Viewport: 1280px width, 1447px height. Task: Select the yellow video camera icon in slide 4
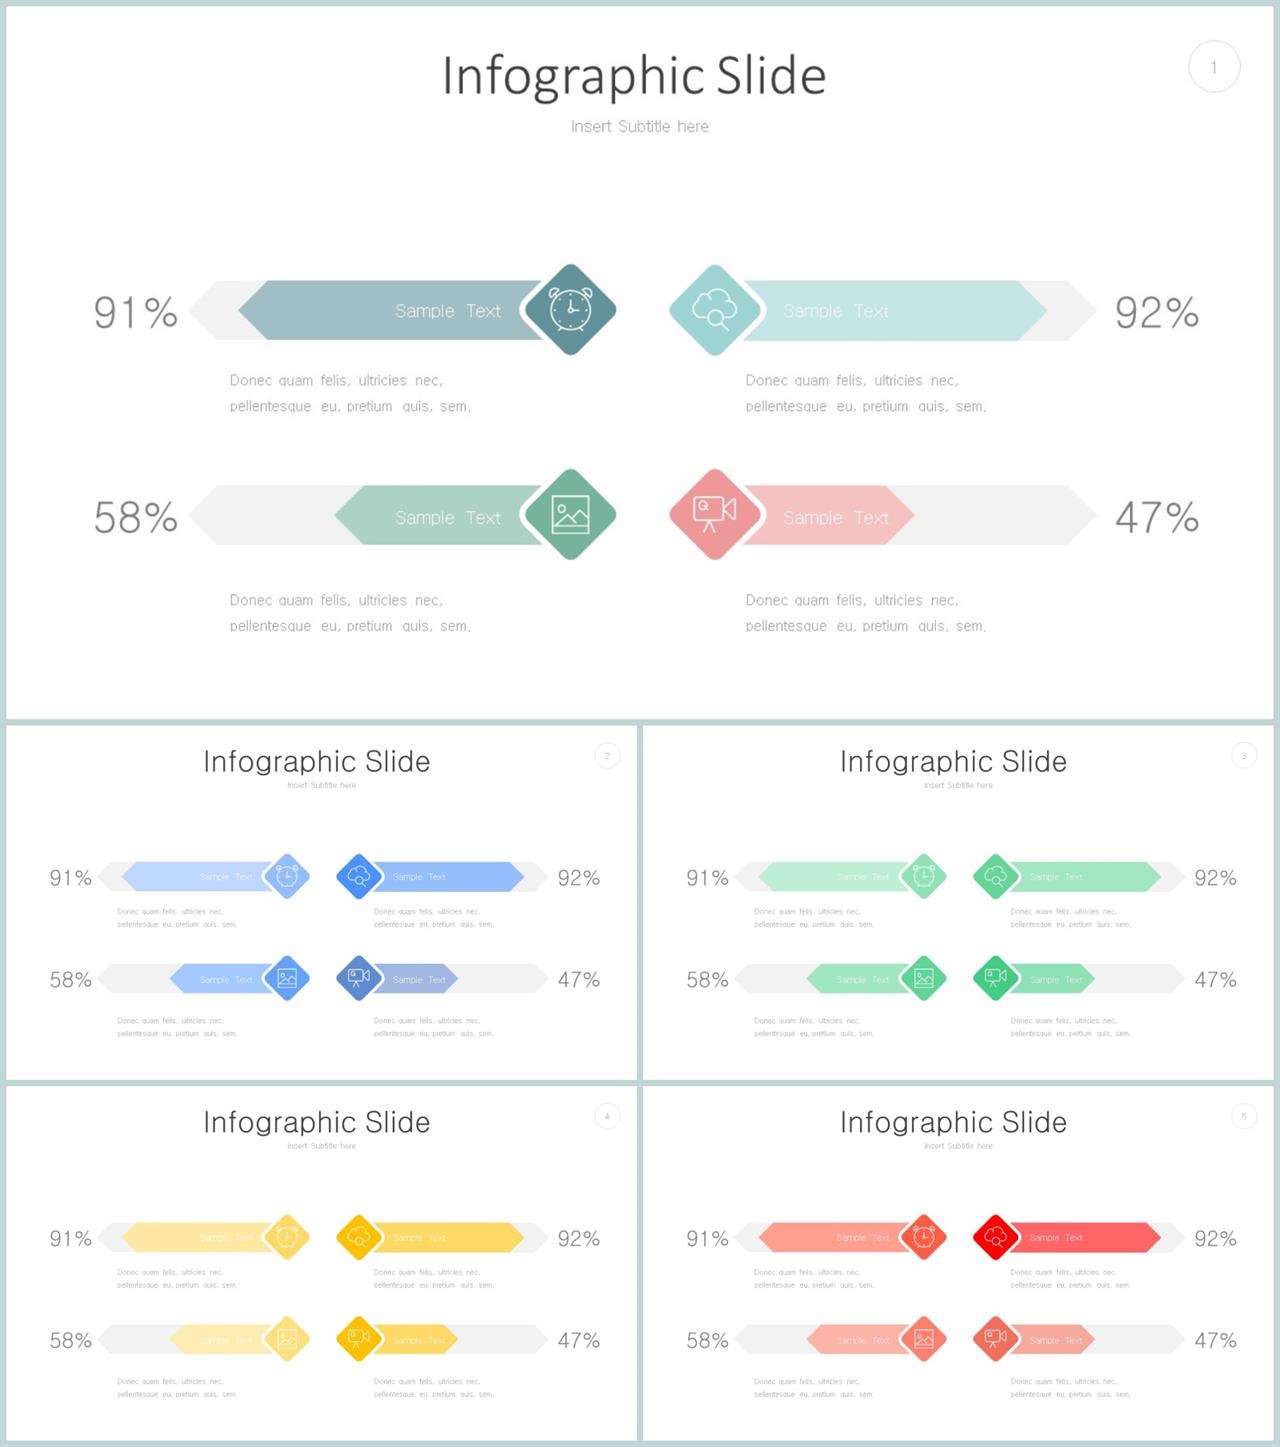(358, 1339)
